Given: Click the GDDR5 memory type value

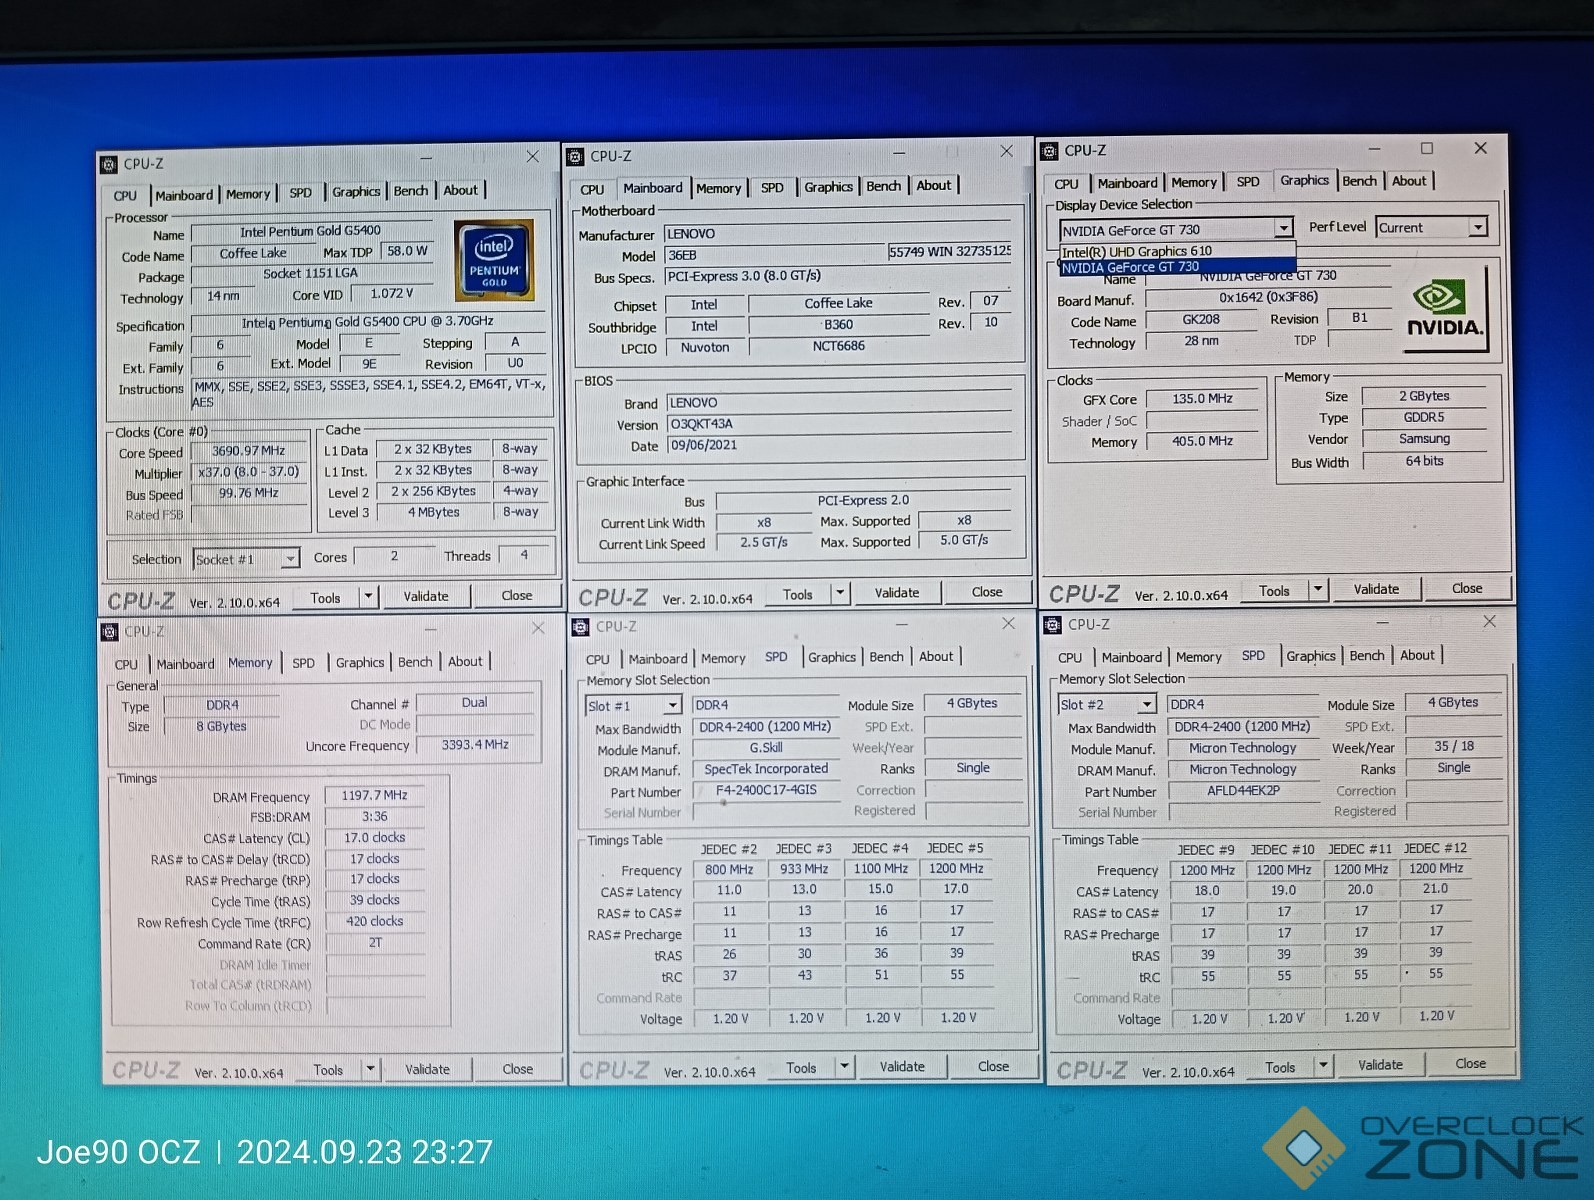Looking at the screenshot, I should [1424, 417].
